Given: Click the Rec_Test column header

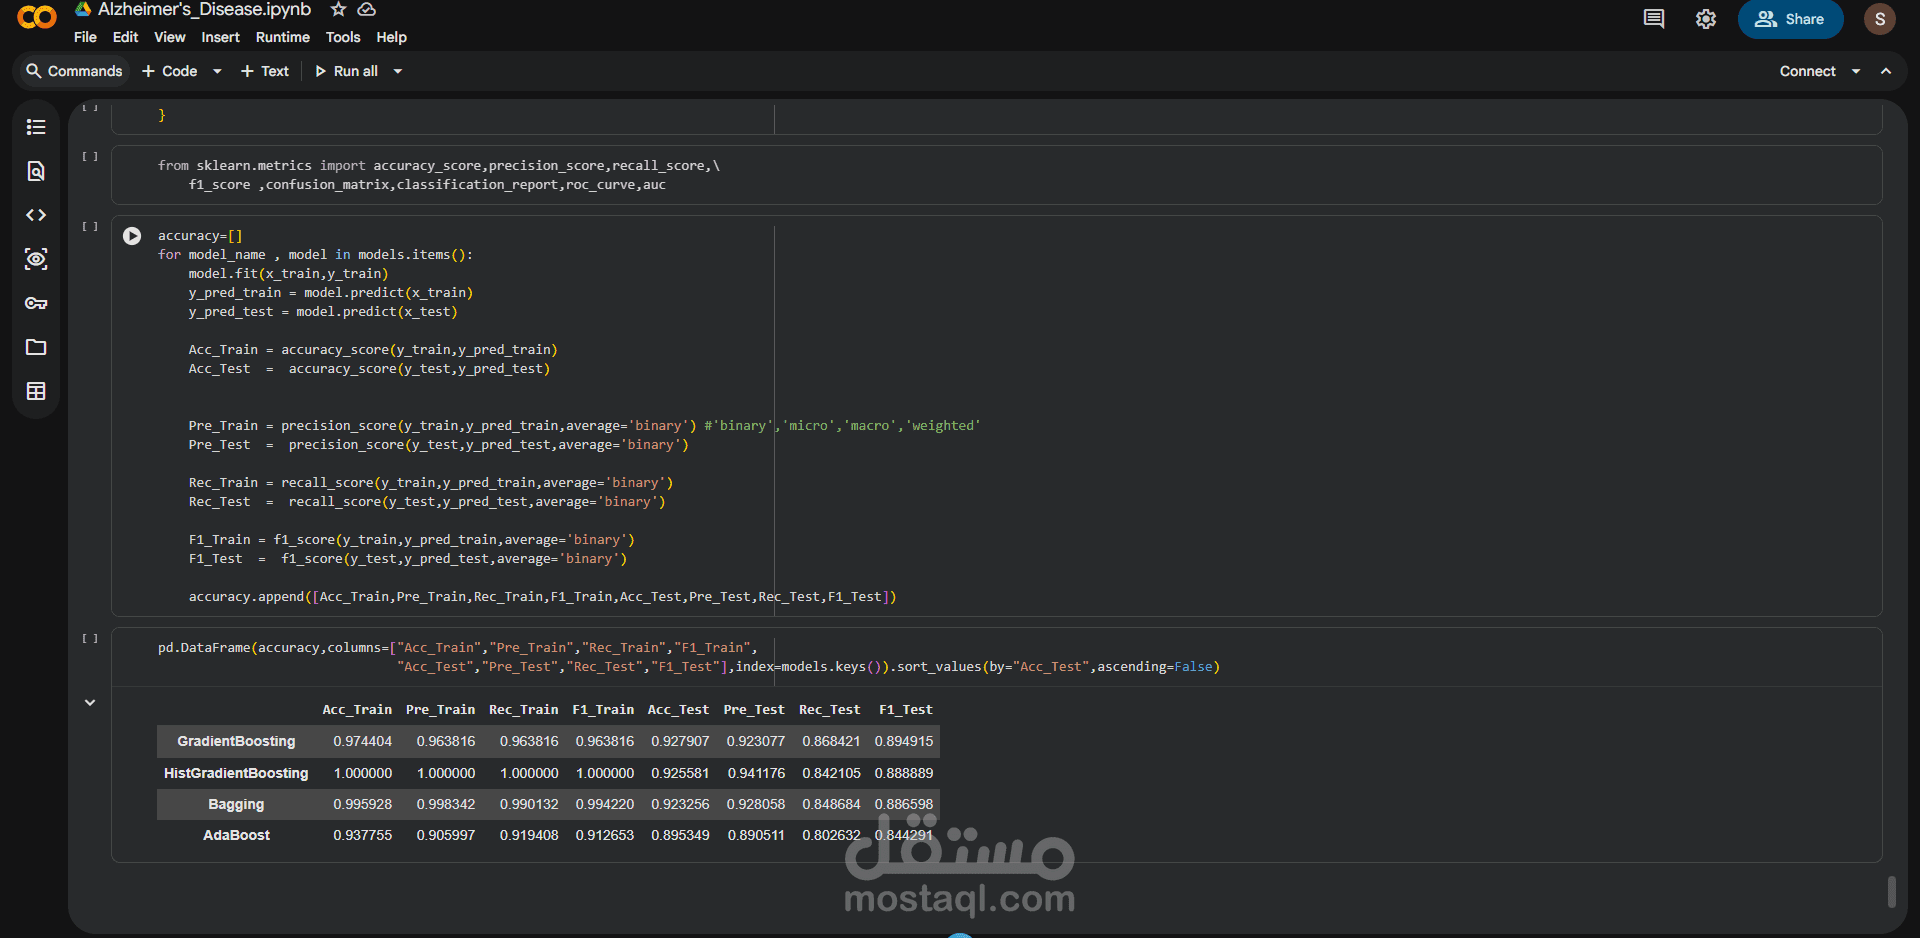Looking at the screenshot, I should coord(829,710).
